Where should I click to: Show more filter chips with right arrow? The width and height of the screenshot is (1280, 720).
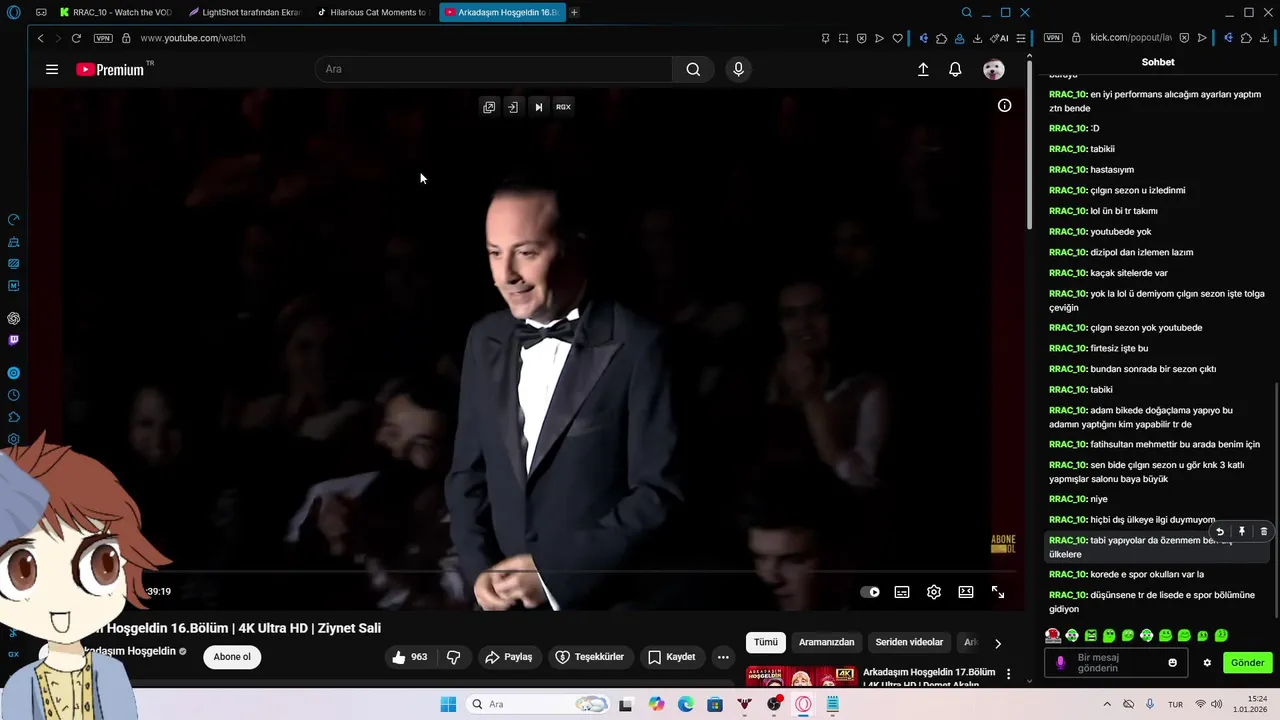point(997,643)
